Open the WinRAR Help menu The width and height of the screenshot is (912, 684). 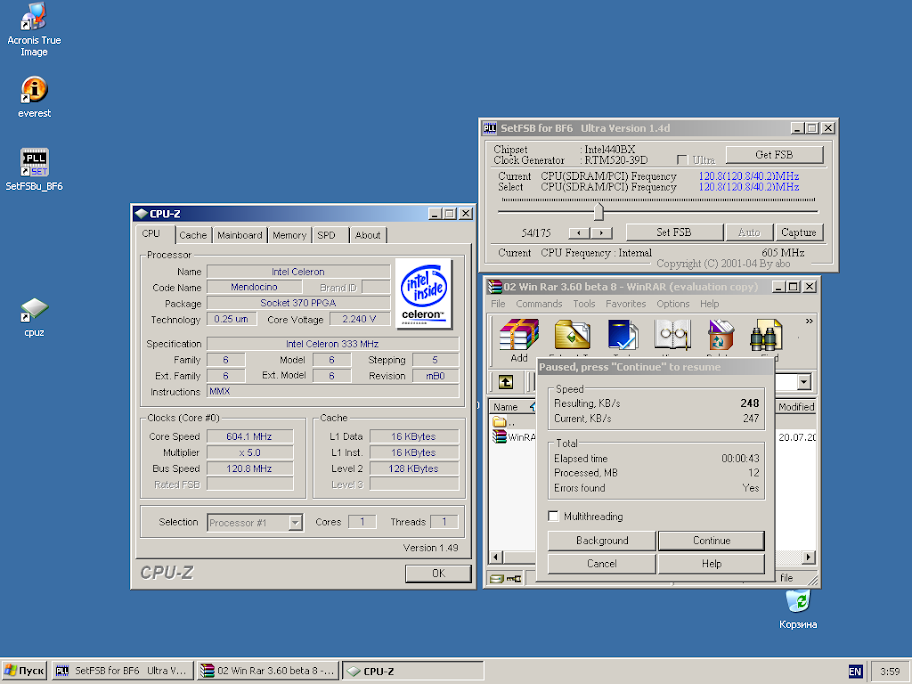709,304
